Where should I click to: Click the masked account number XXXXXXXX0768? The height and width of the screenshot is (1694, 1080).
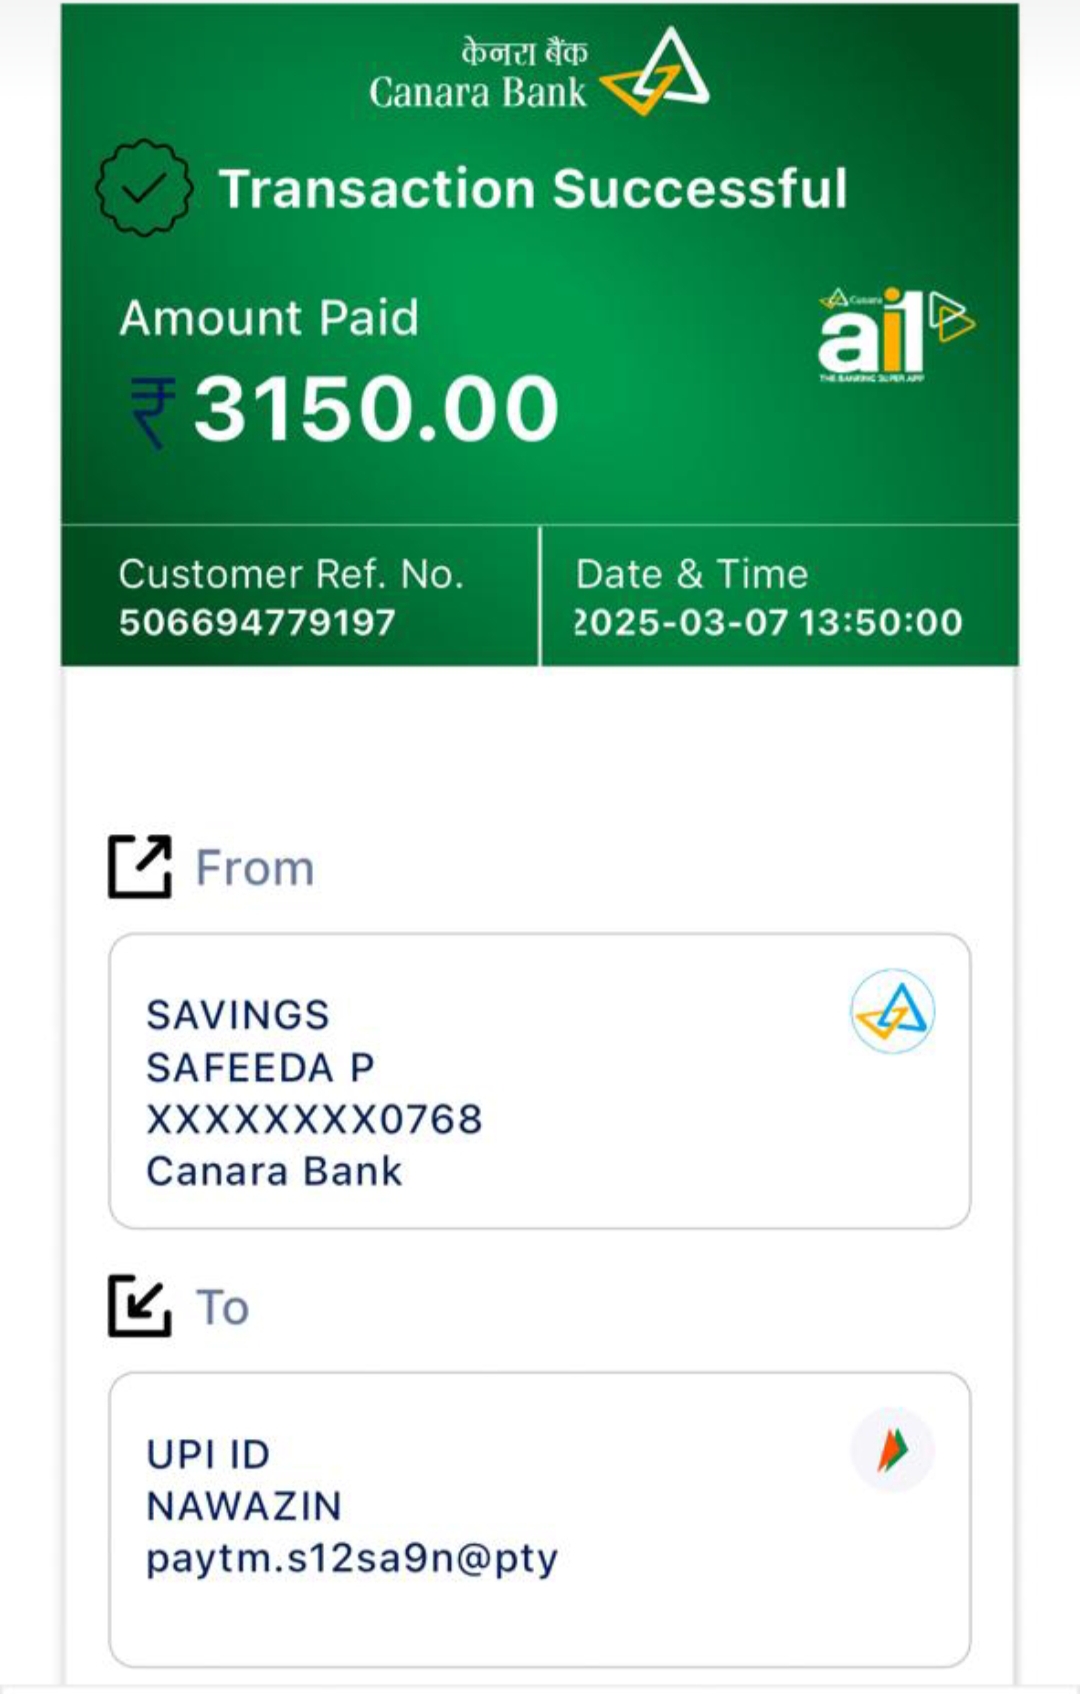314,1119
